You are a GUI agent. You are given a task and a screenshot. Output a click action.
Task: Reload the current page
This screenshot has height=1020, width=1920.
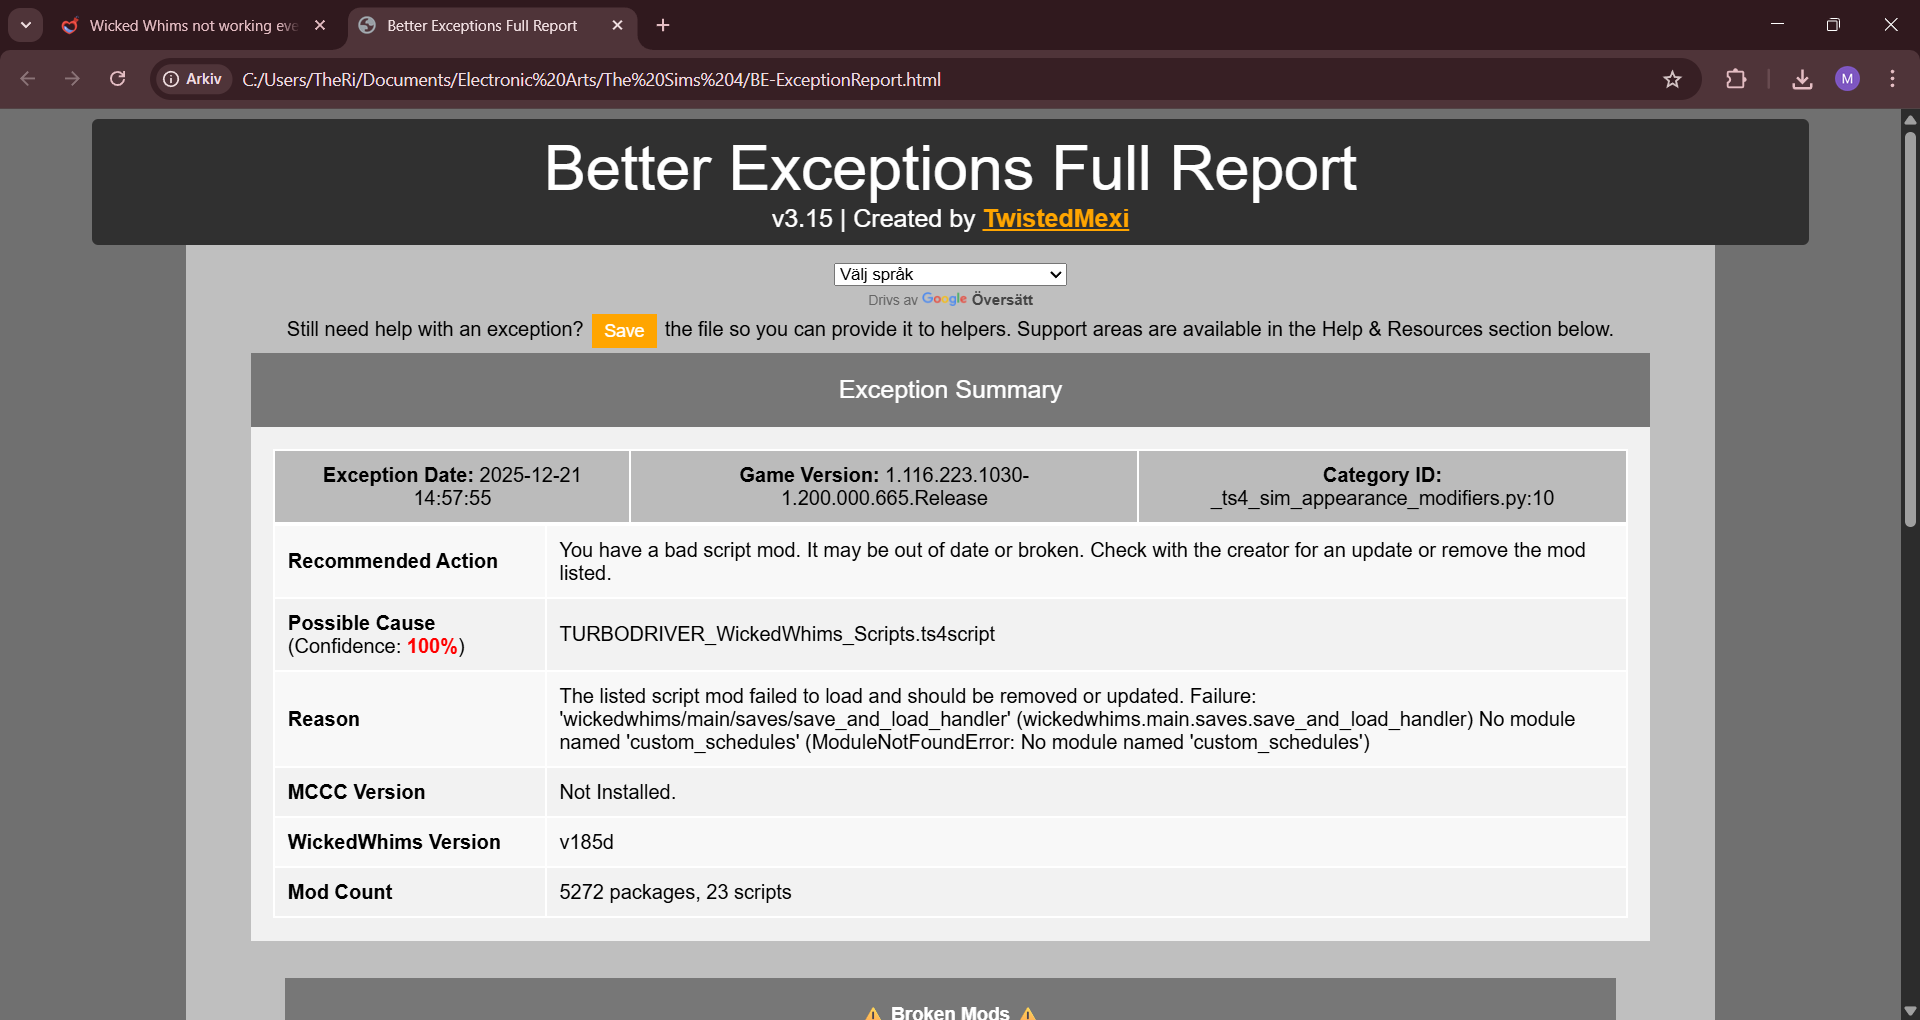click(x=117, y=79)
